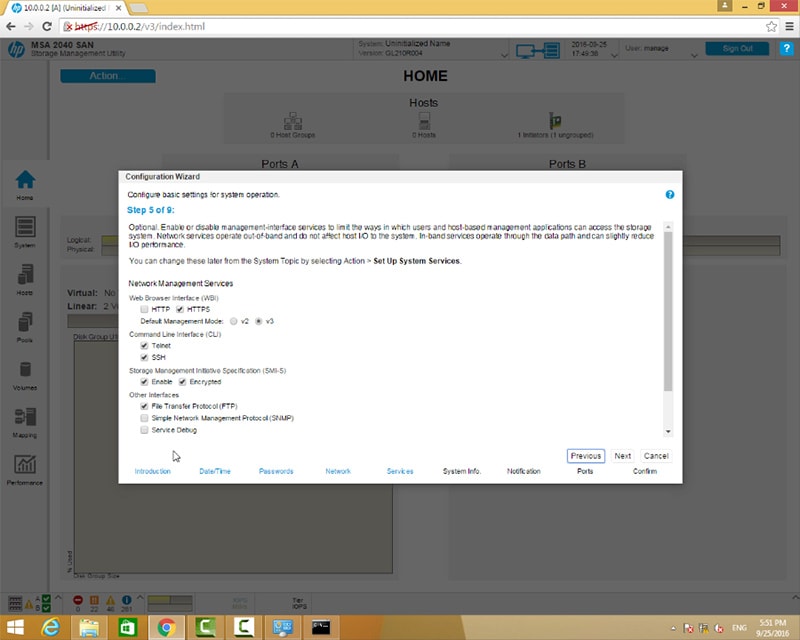Open the Mapping sidebar icon

tap(25, 420)
